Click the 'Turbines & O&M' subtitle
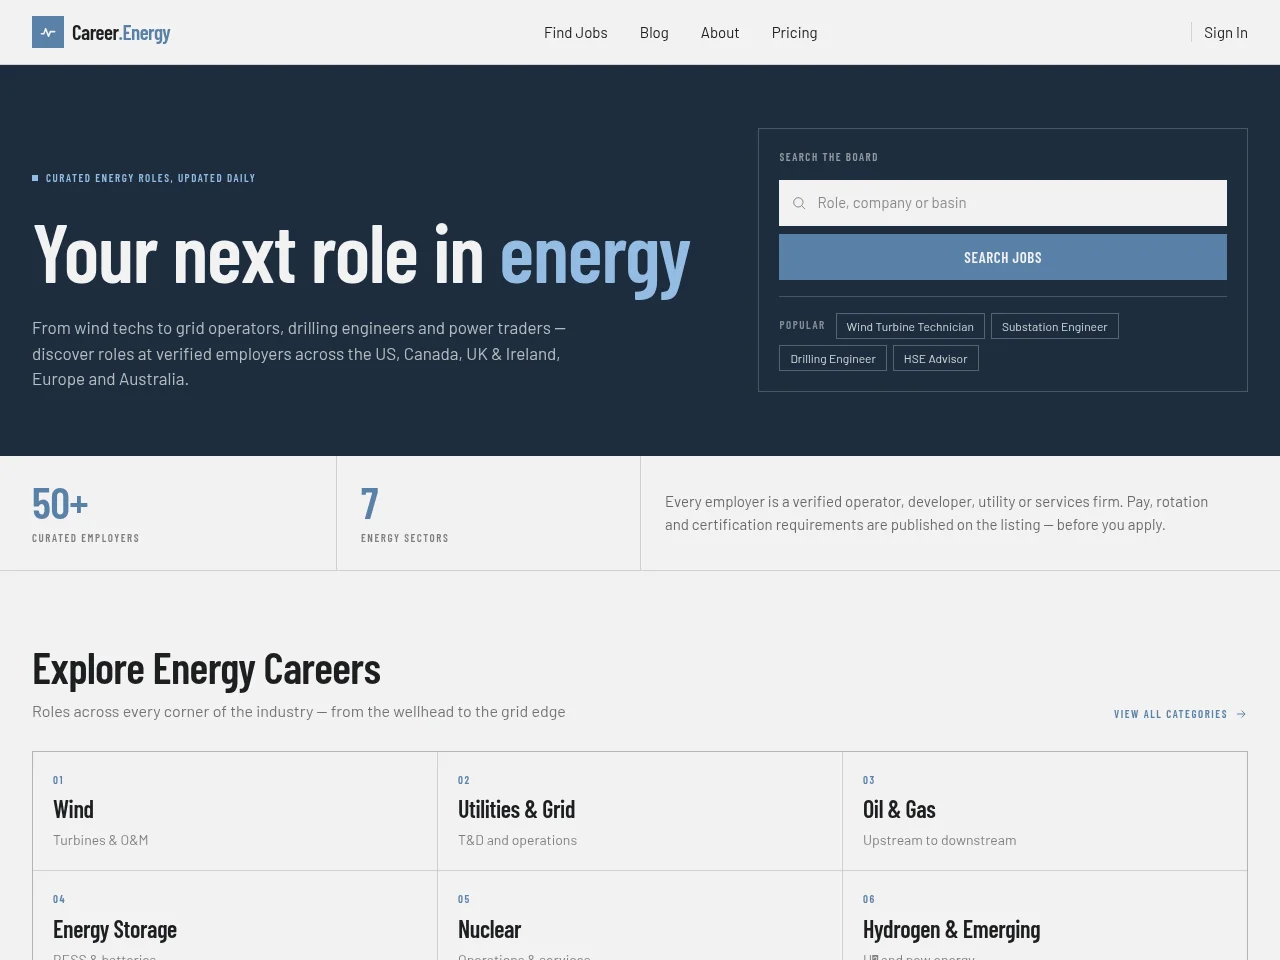Viewport: 1280px width, 960px height. [101, 840]
